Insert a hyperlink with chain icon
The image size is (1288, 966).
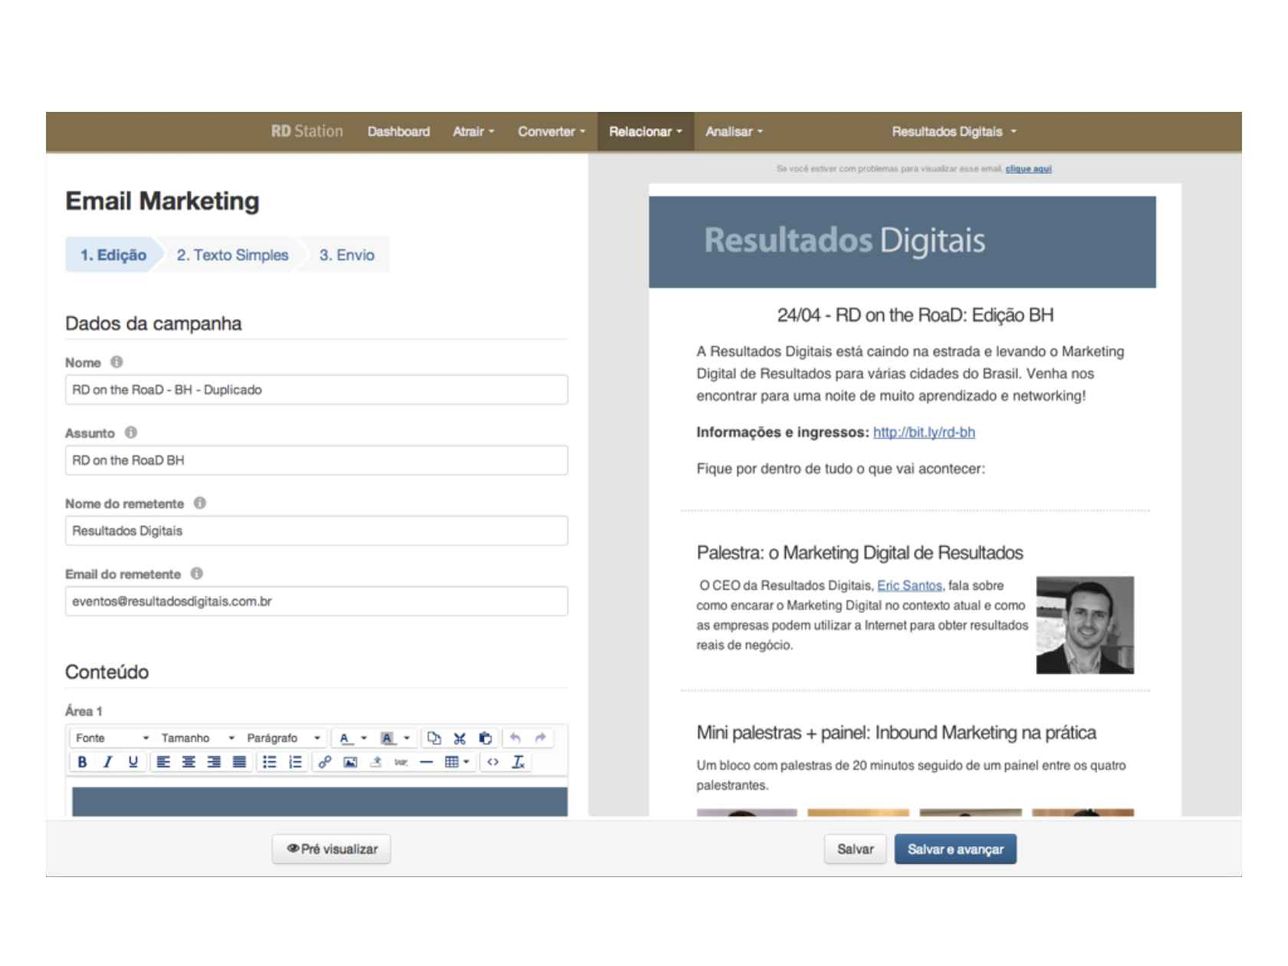click(x=324, y=762)
